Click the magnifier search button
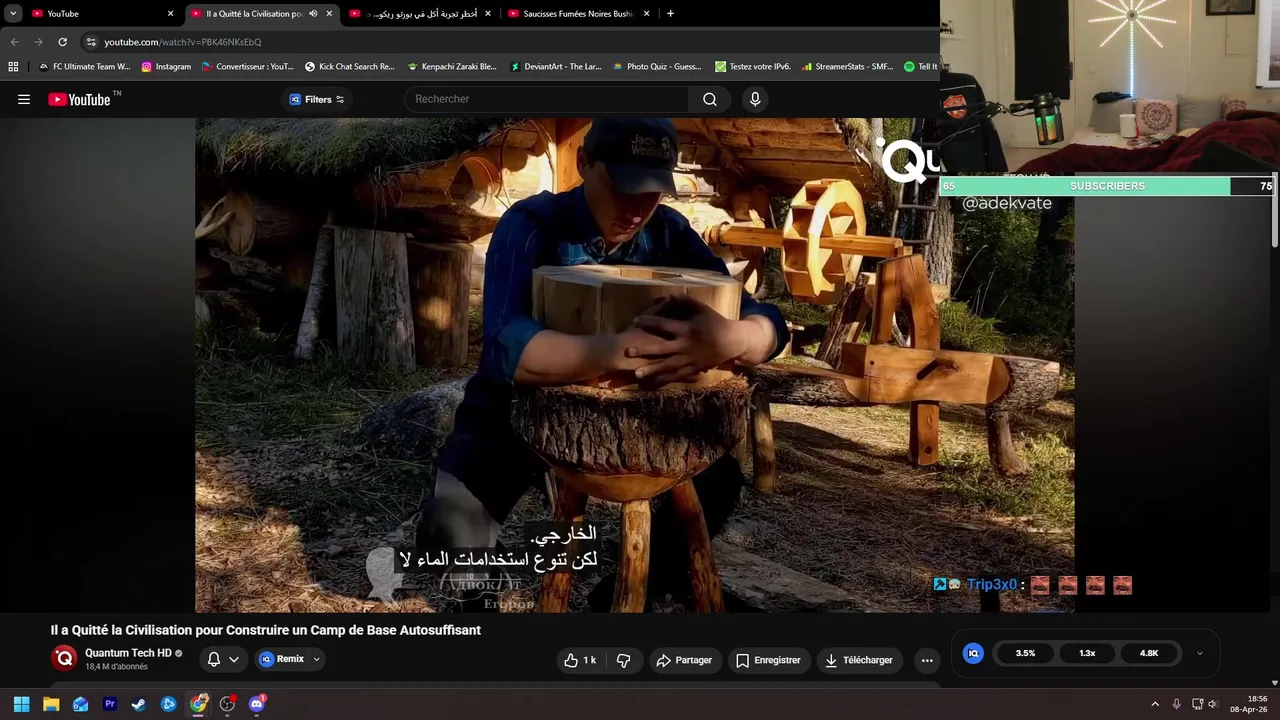 coord(710,99)
